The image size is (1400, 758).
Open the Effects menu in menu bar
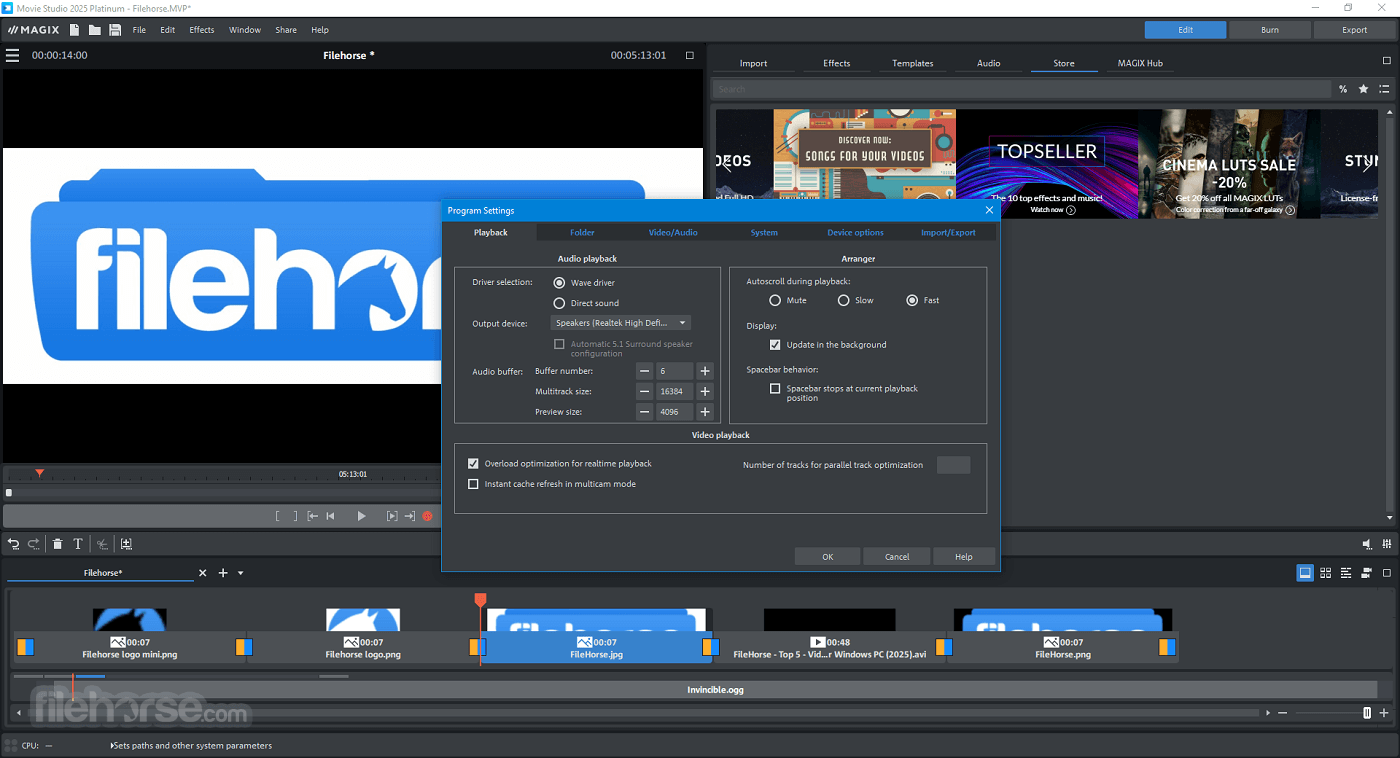point(202,30)
